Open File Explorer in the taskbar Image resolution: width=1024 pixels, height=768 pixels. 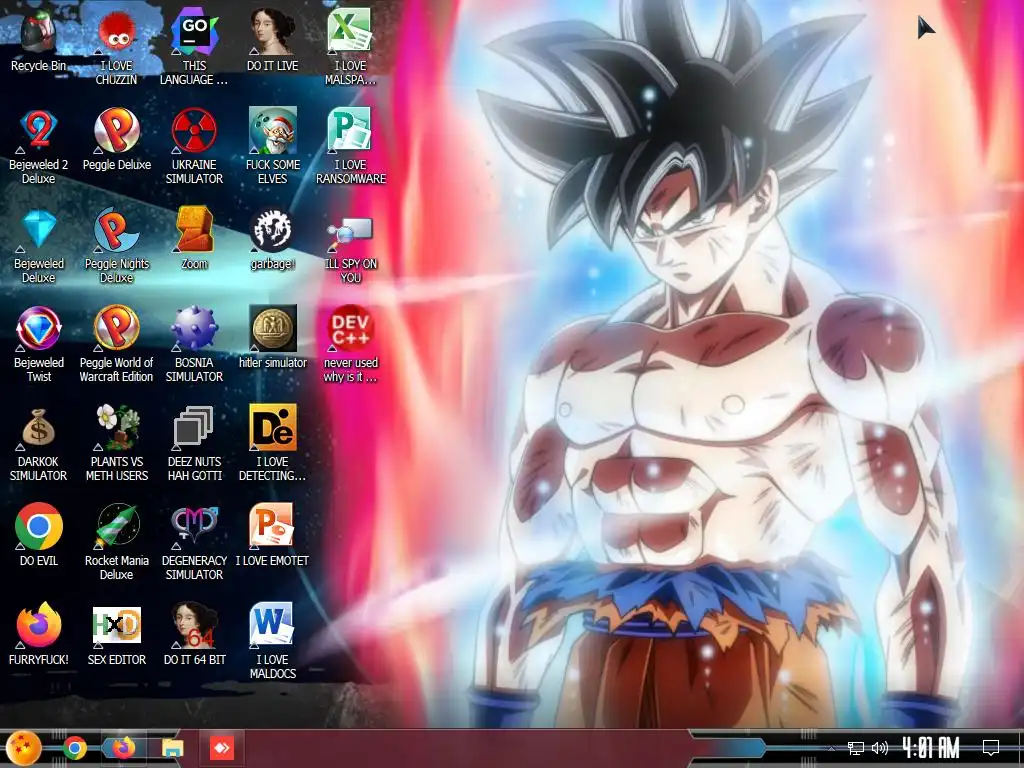172,749
